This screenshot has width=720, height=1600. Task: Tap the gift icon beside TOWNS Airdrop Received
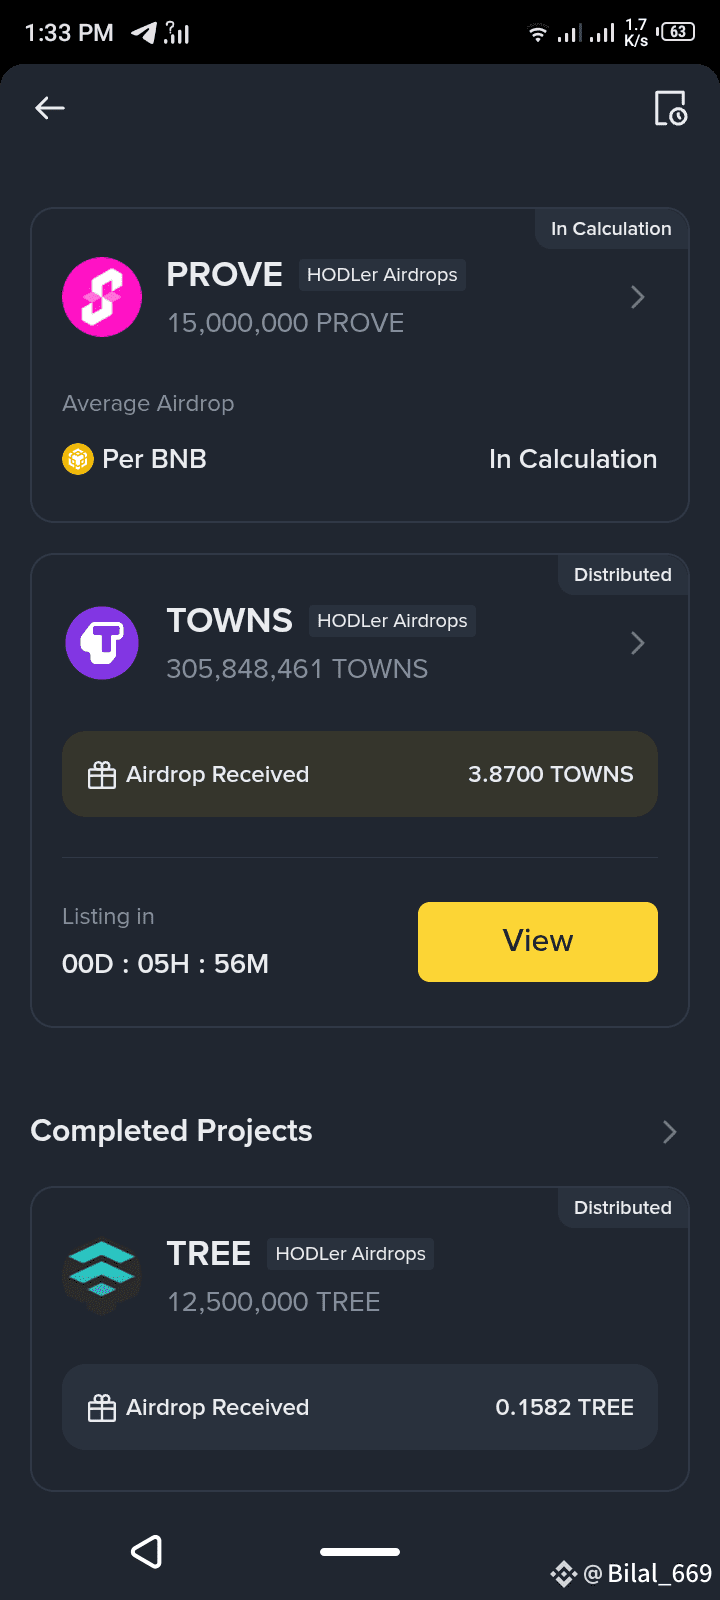(102, 775)
